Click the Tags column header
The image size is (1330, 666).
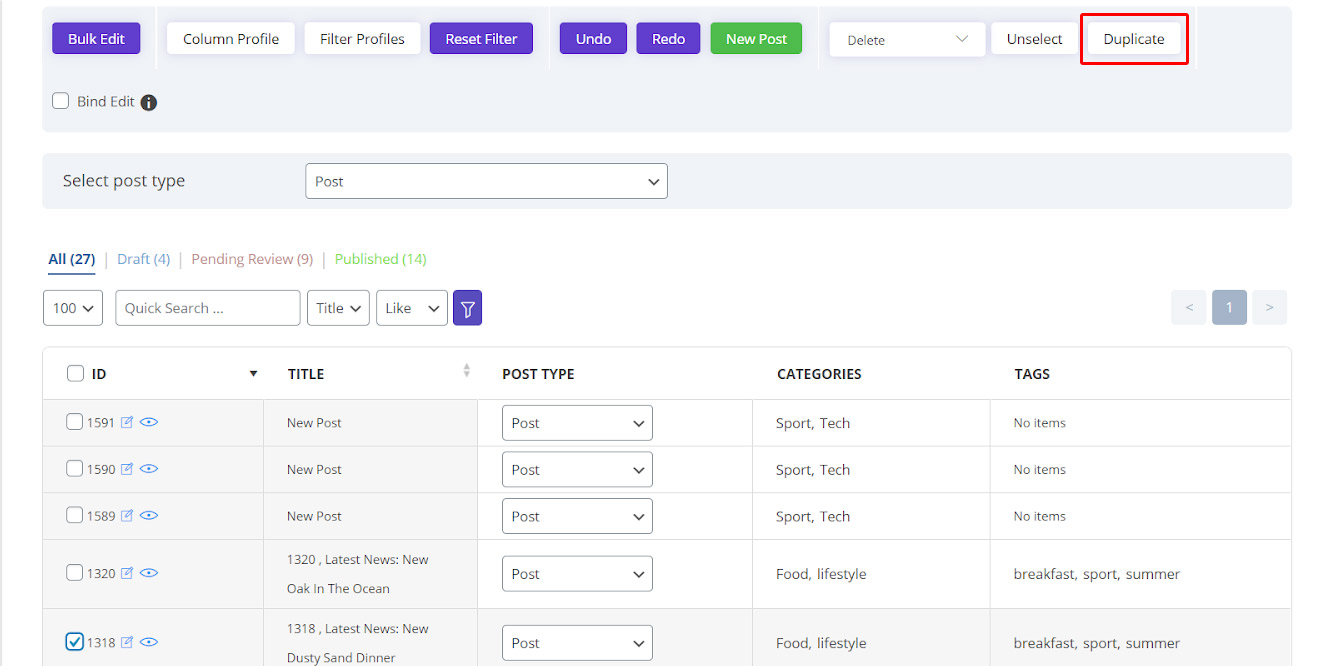coord(1032,374)
